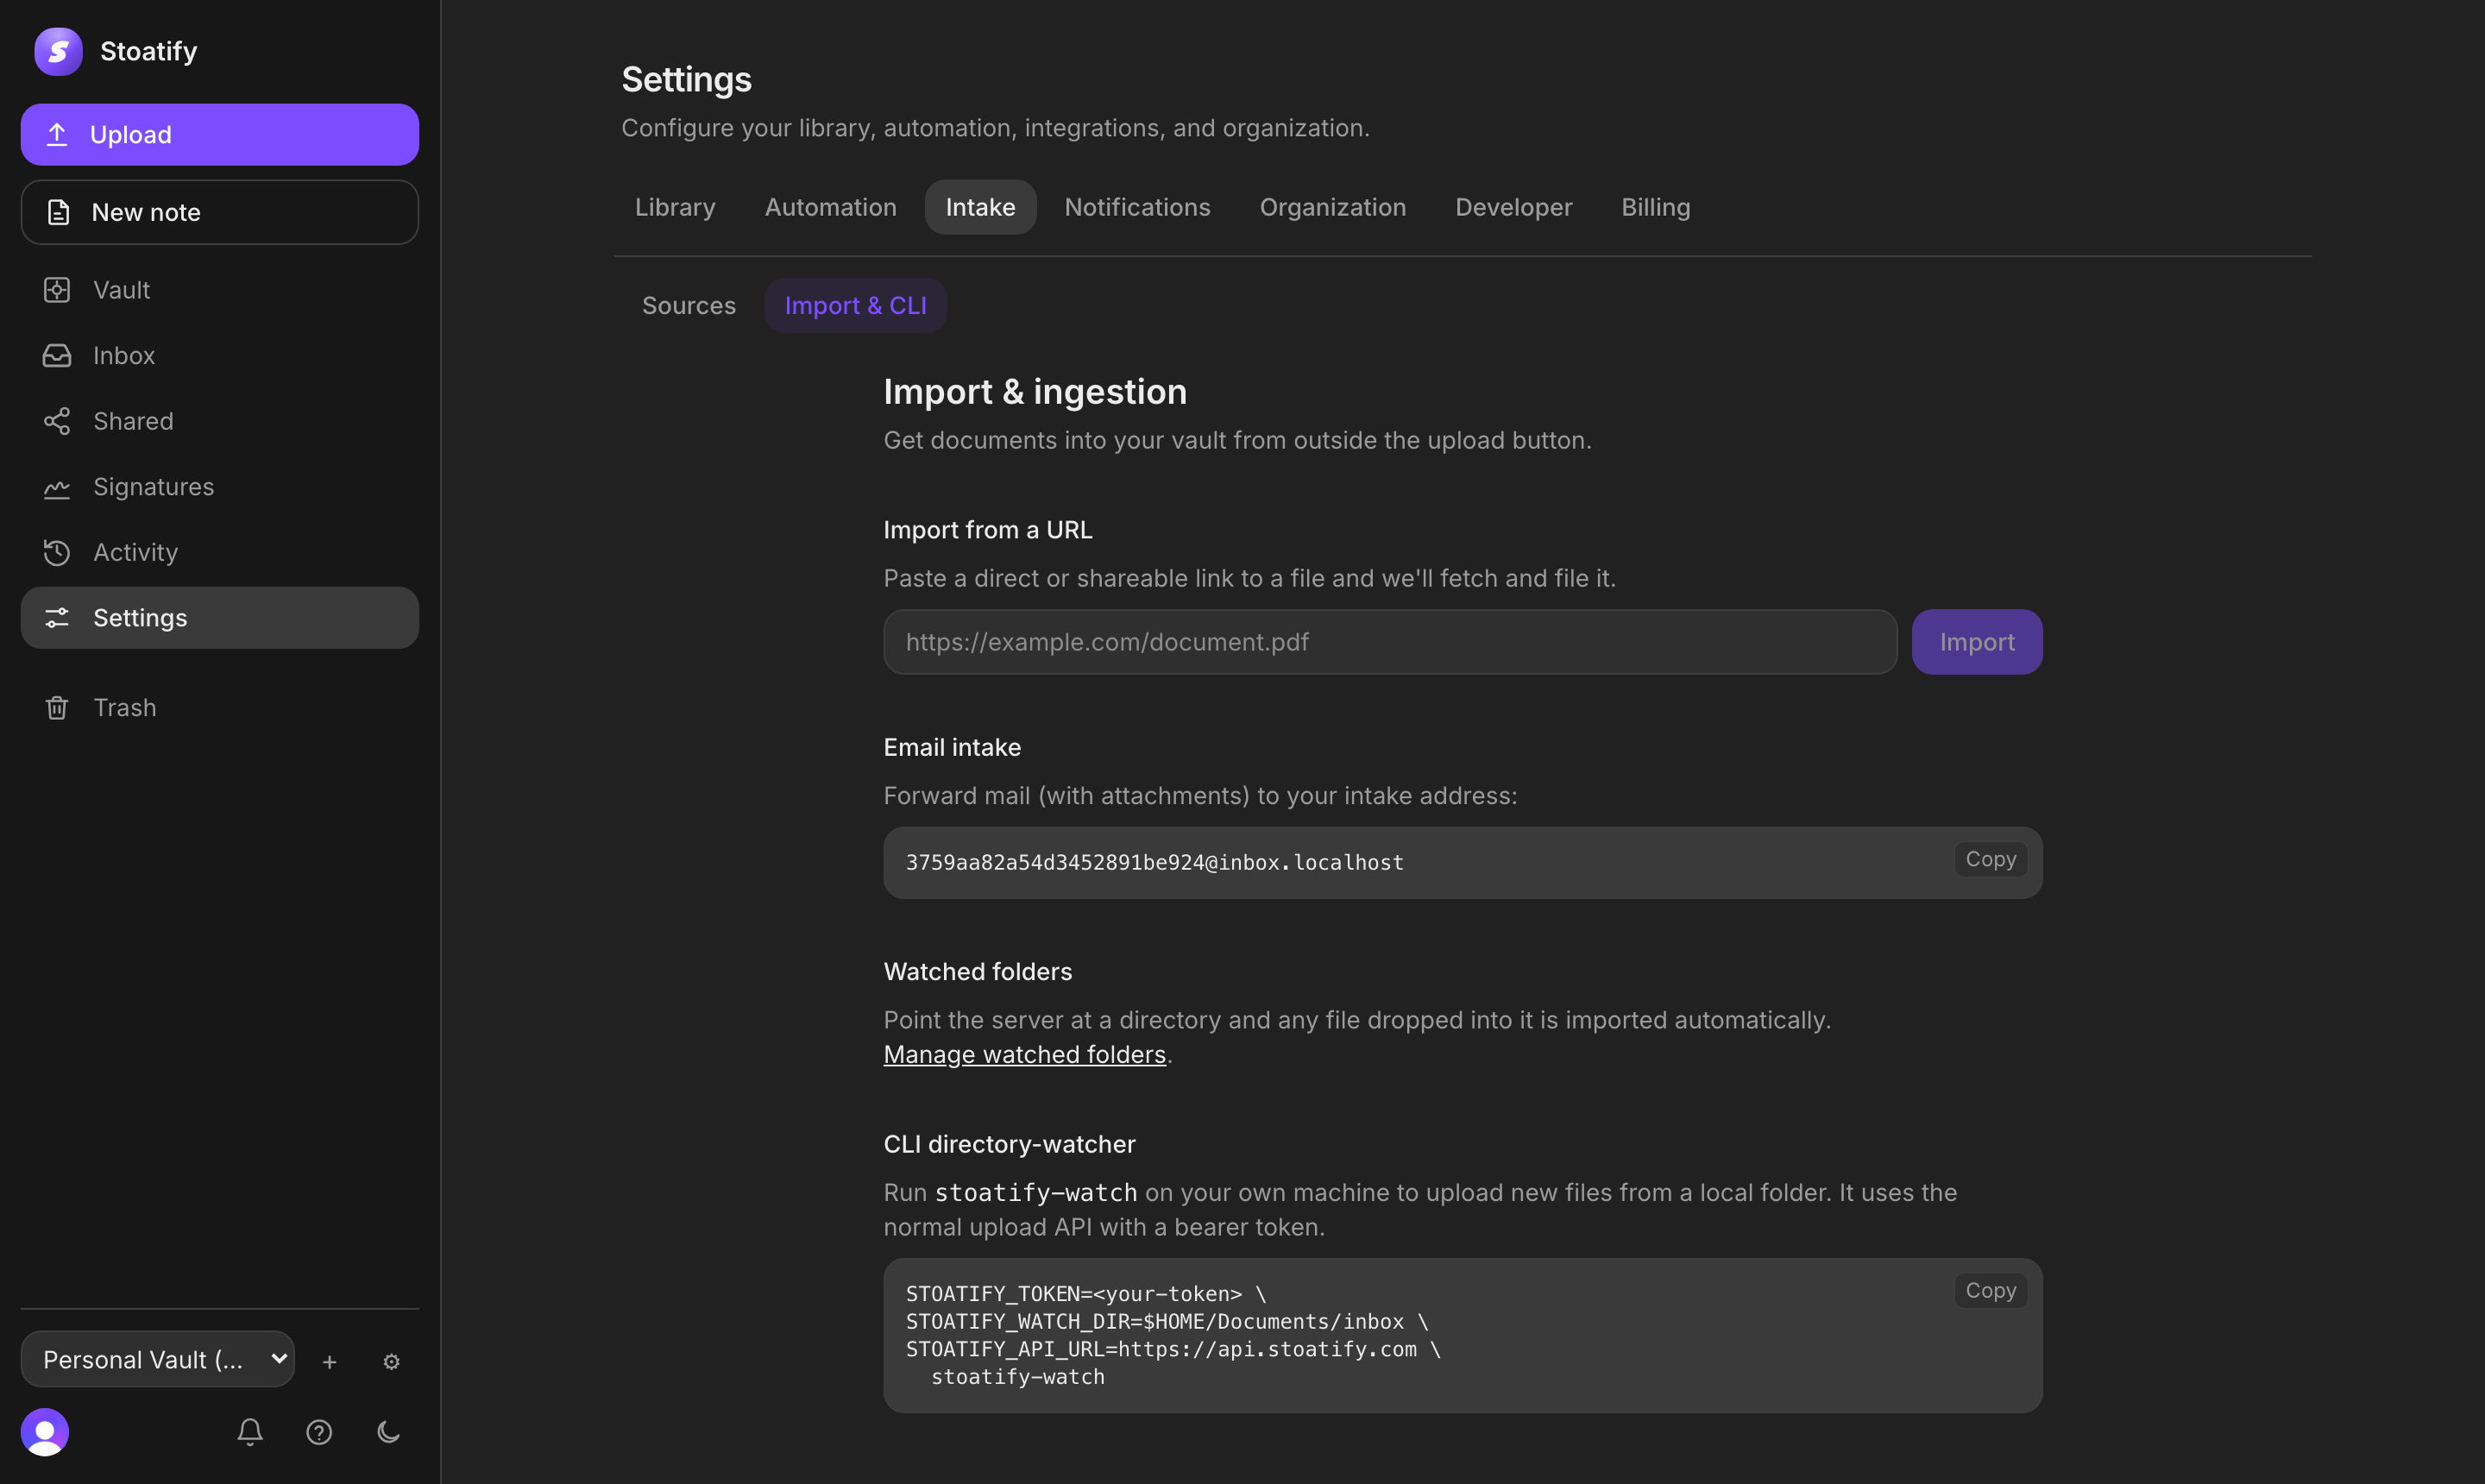Add a new vault with plus icon
2485x1484 pixels.
[329, 1361]
